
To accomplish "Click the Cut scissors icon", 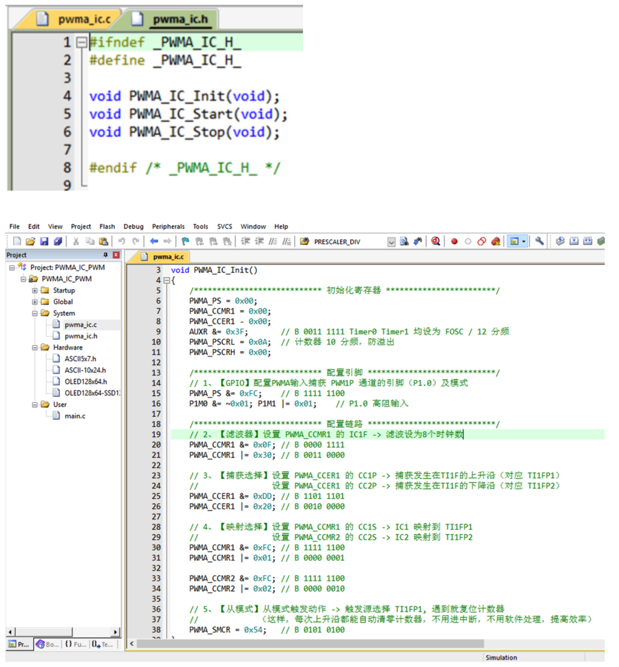I will [76, 242].
